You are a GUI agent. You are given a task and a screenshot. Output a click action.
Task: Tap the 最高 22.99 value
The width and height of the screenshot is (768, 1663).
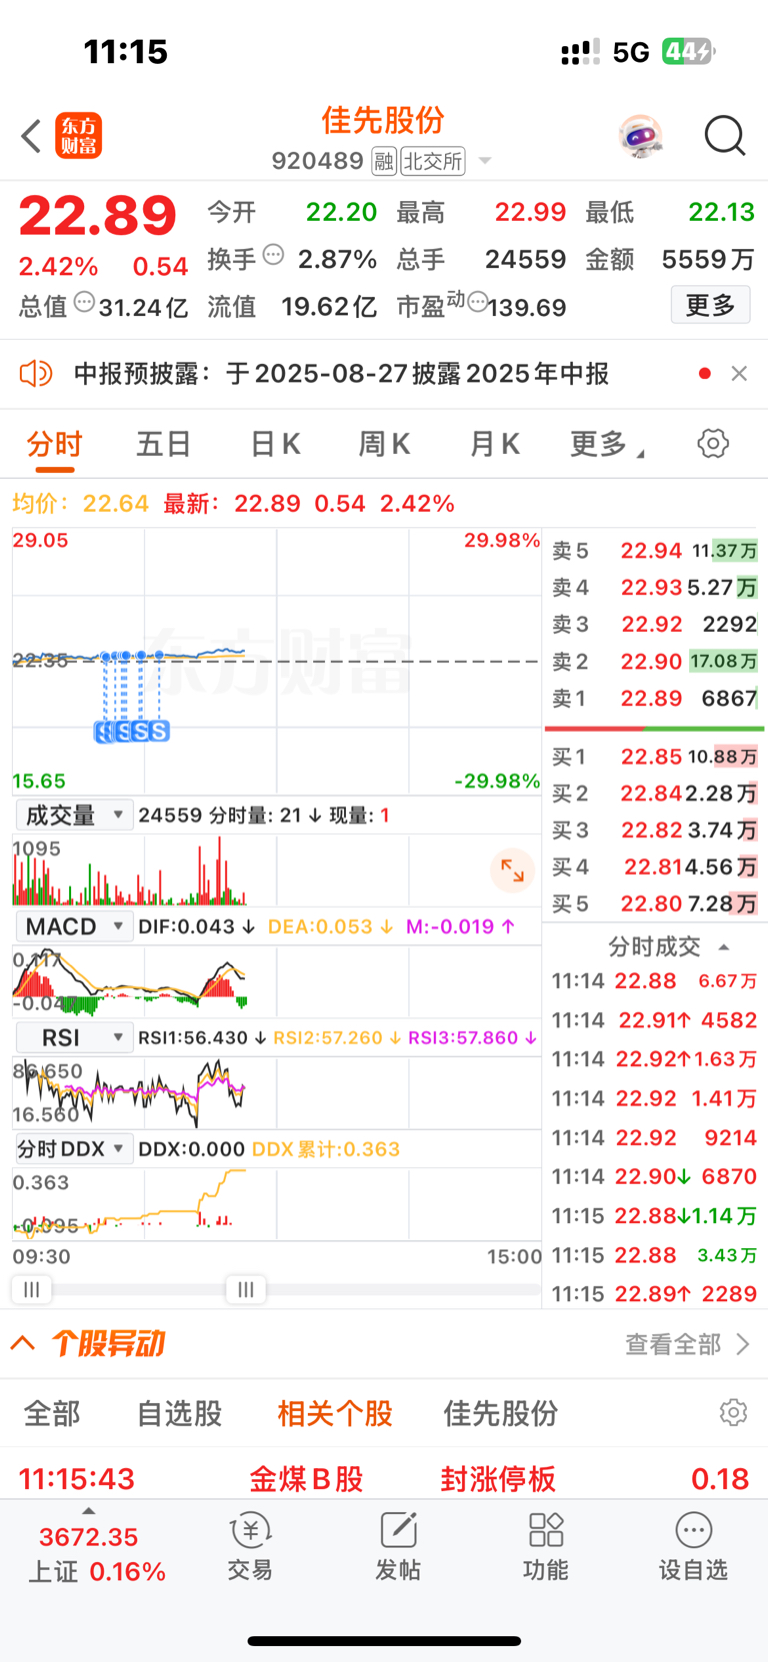tap(530, 212)
